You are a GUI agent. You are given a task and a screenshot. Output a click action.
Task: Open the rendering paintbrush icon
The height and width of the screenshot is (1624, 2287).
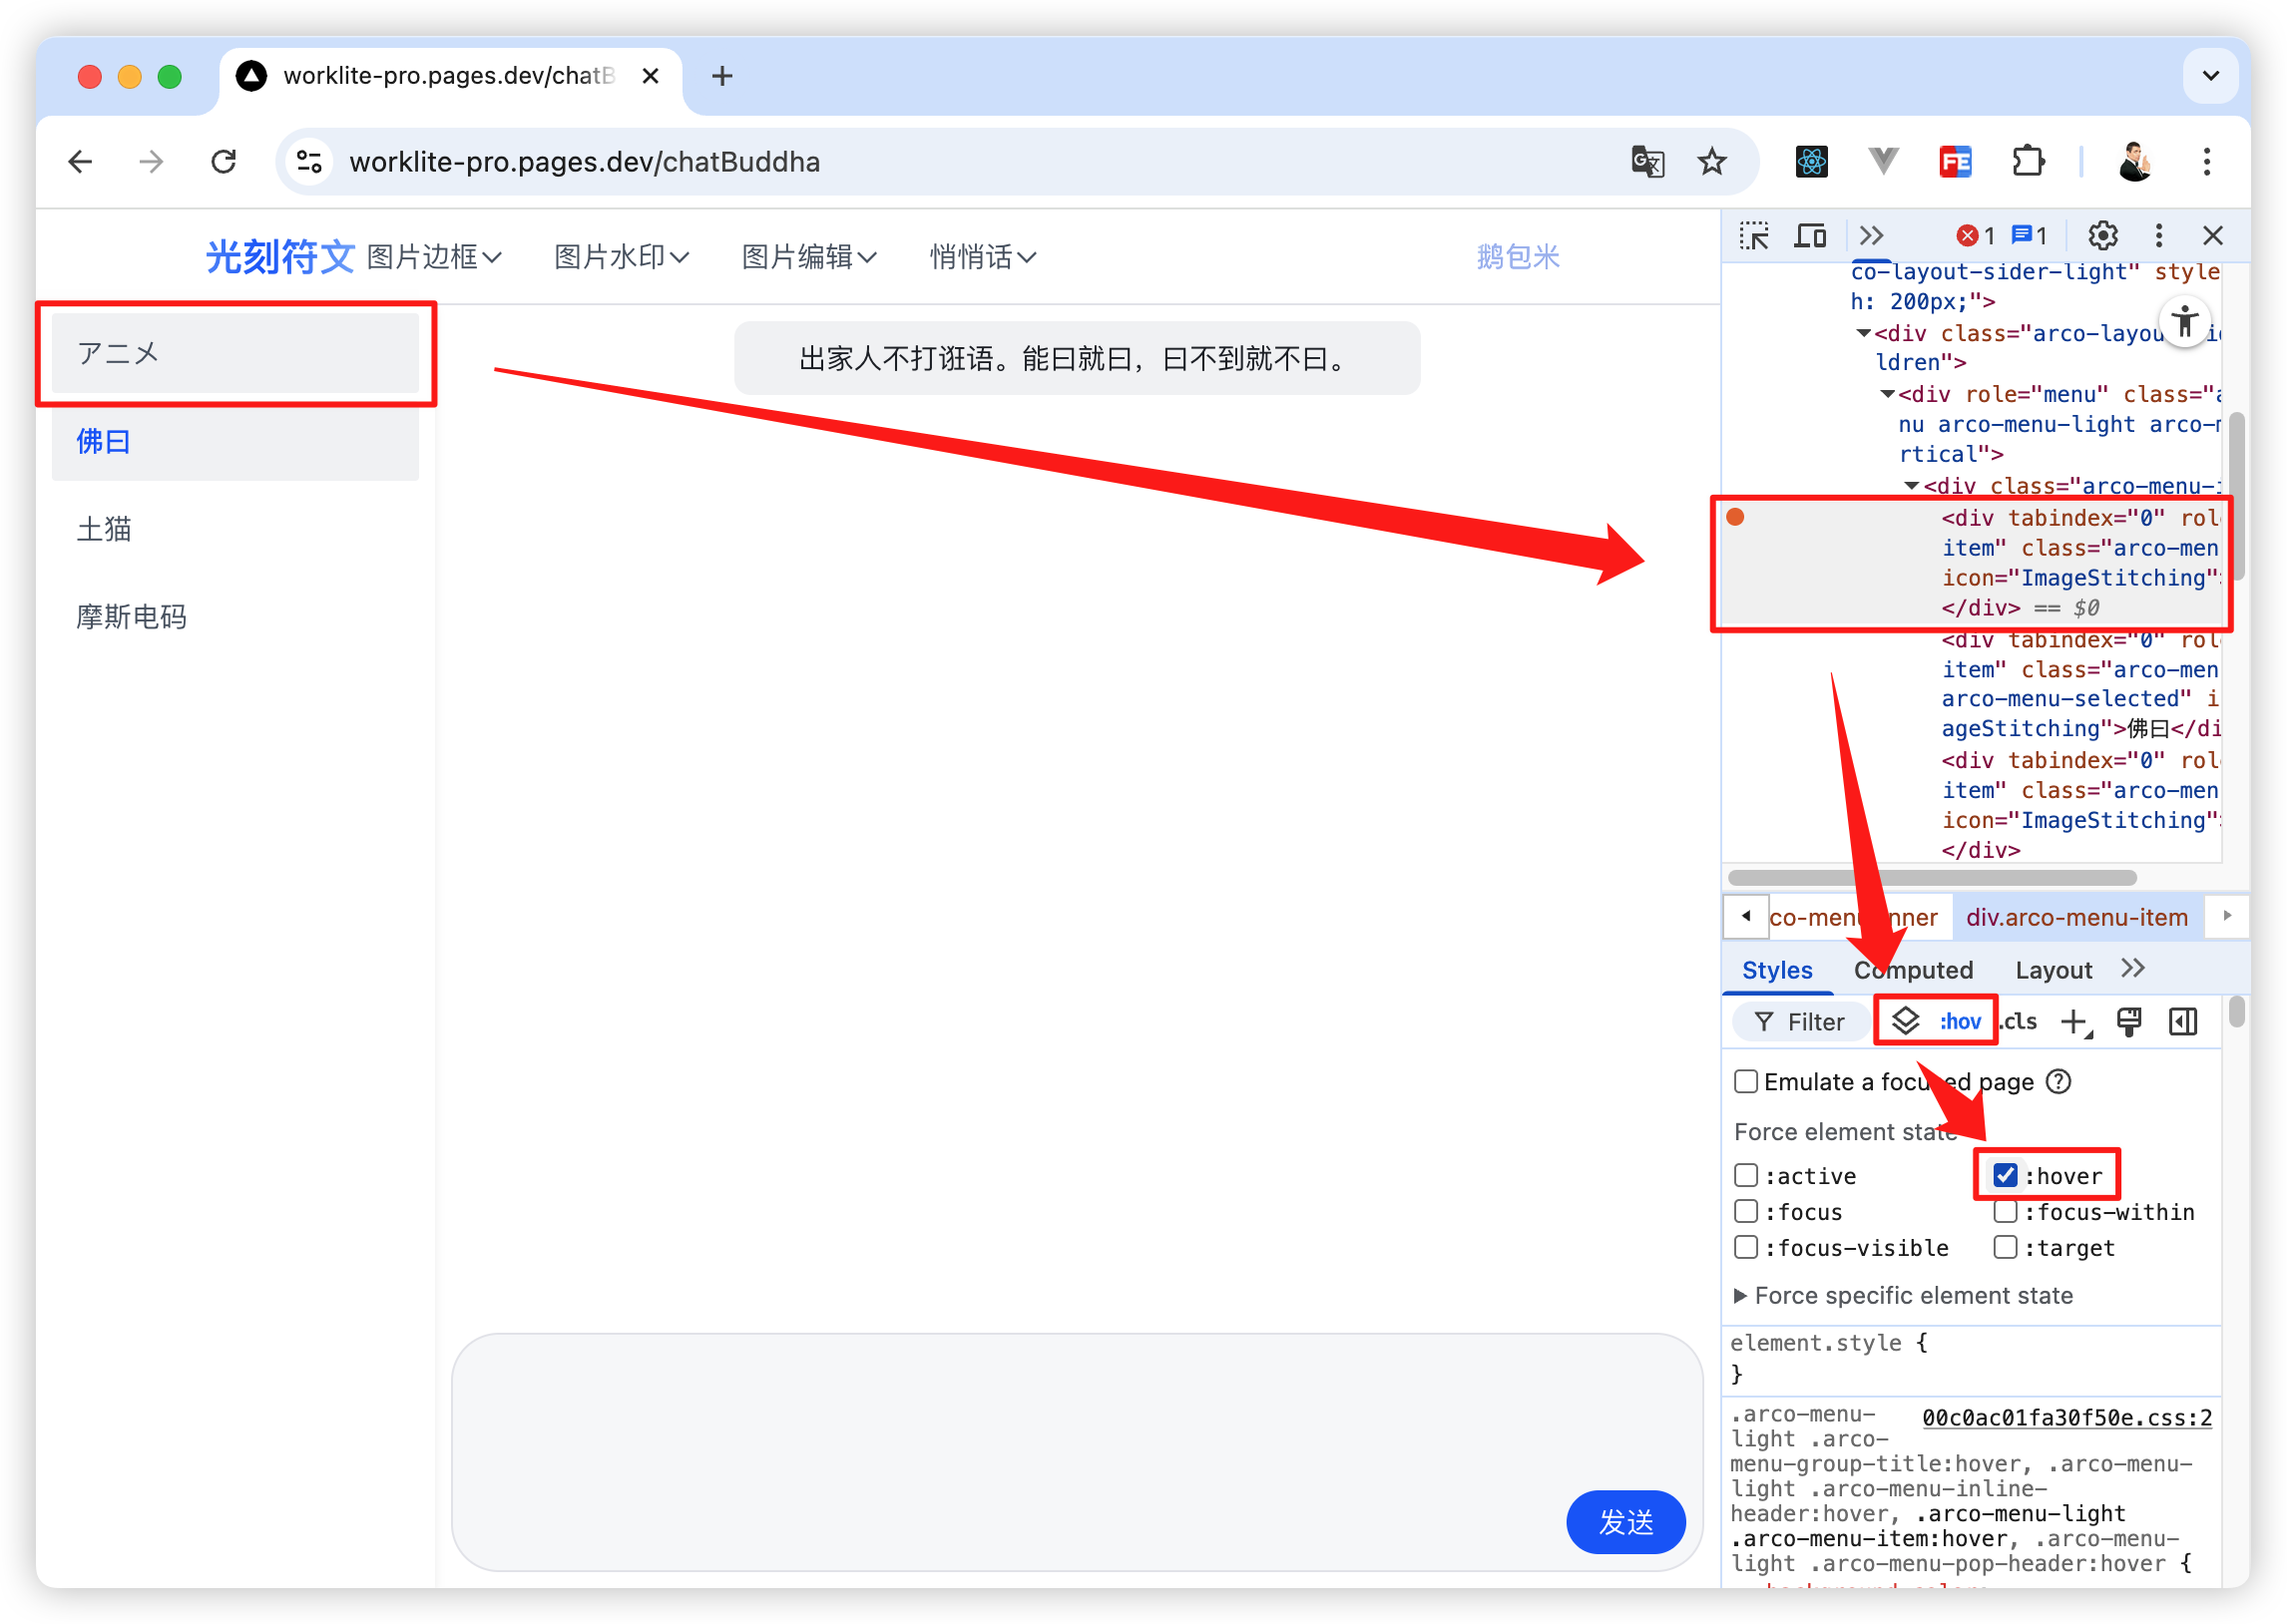tap(2129, 1021)
